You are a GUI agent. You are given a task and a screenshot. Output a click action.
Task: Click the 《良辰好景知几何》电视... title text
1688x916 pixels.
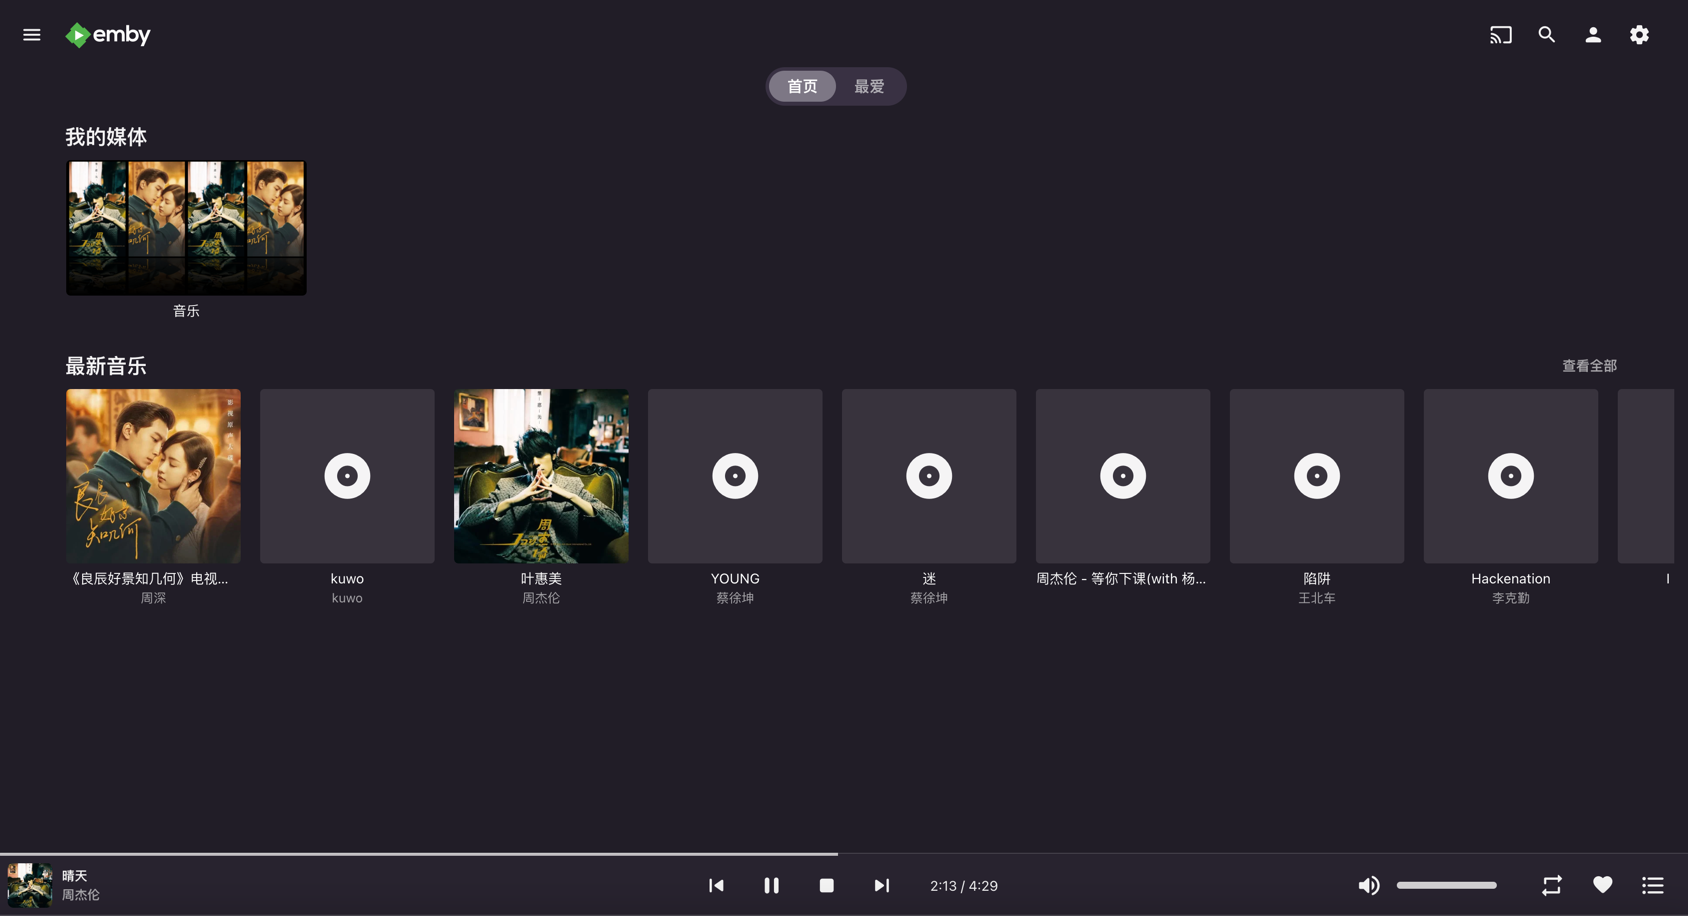[x=149, y=579]
